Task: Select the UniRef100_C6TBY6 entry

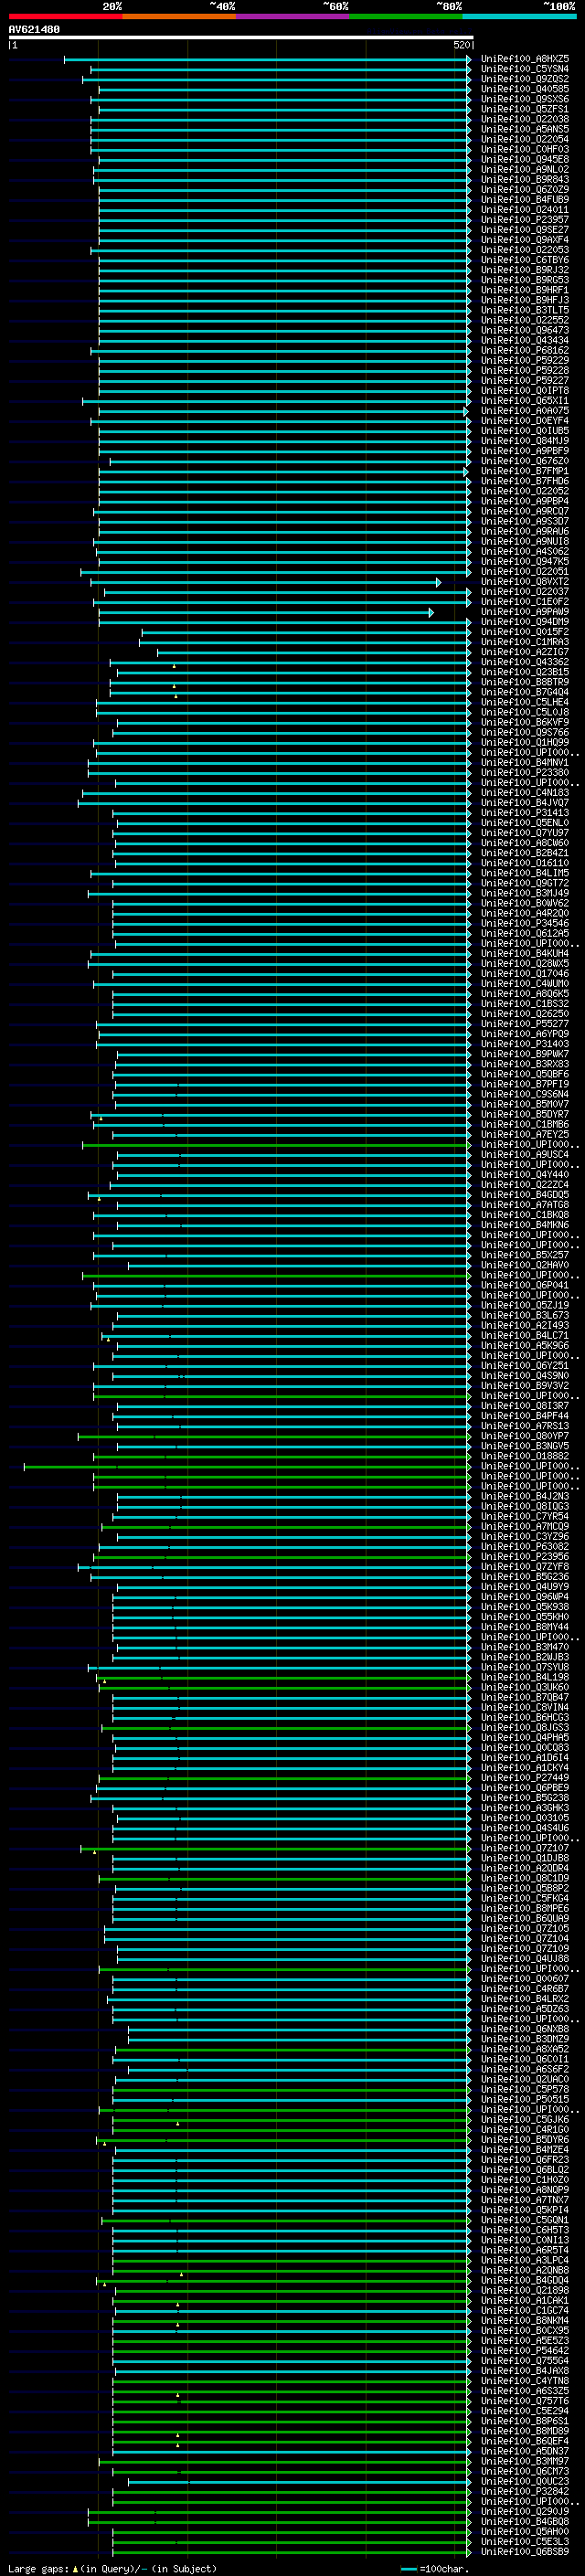Action: tap(525, 260)
